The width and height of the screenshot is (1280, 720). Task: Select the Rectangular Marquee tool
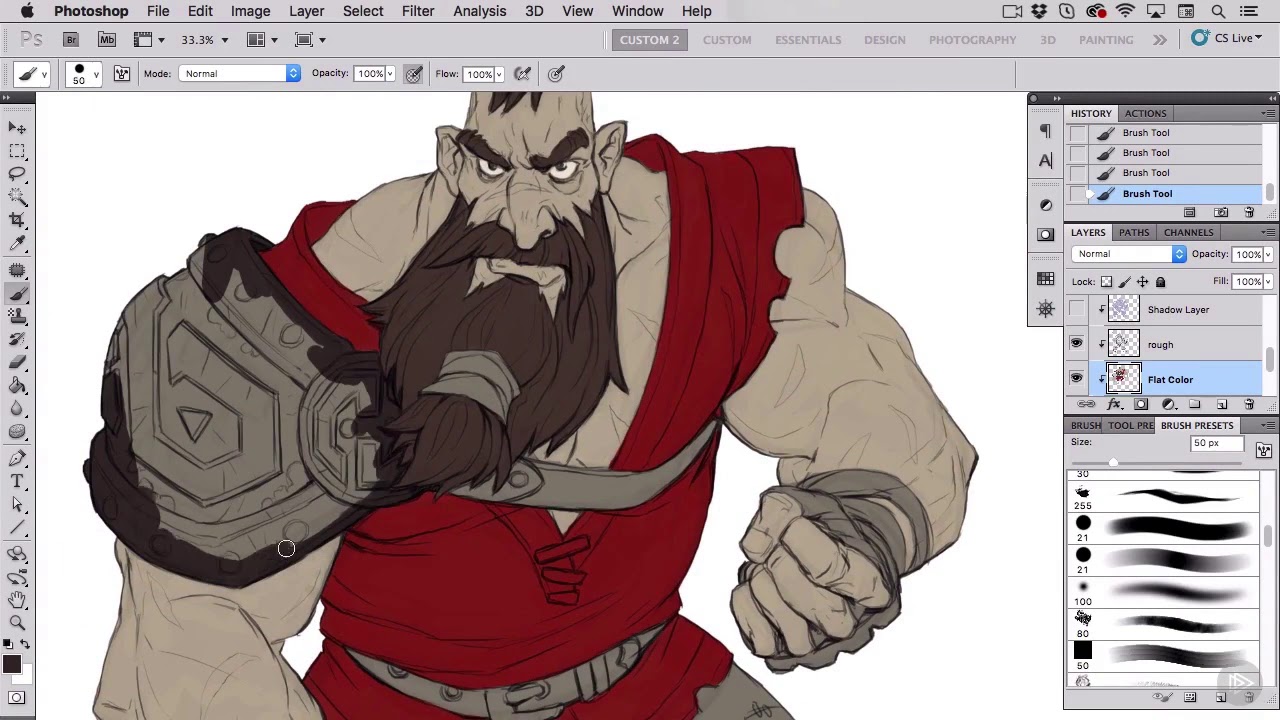17,151
